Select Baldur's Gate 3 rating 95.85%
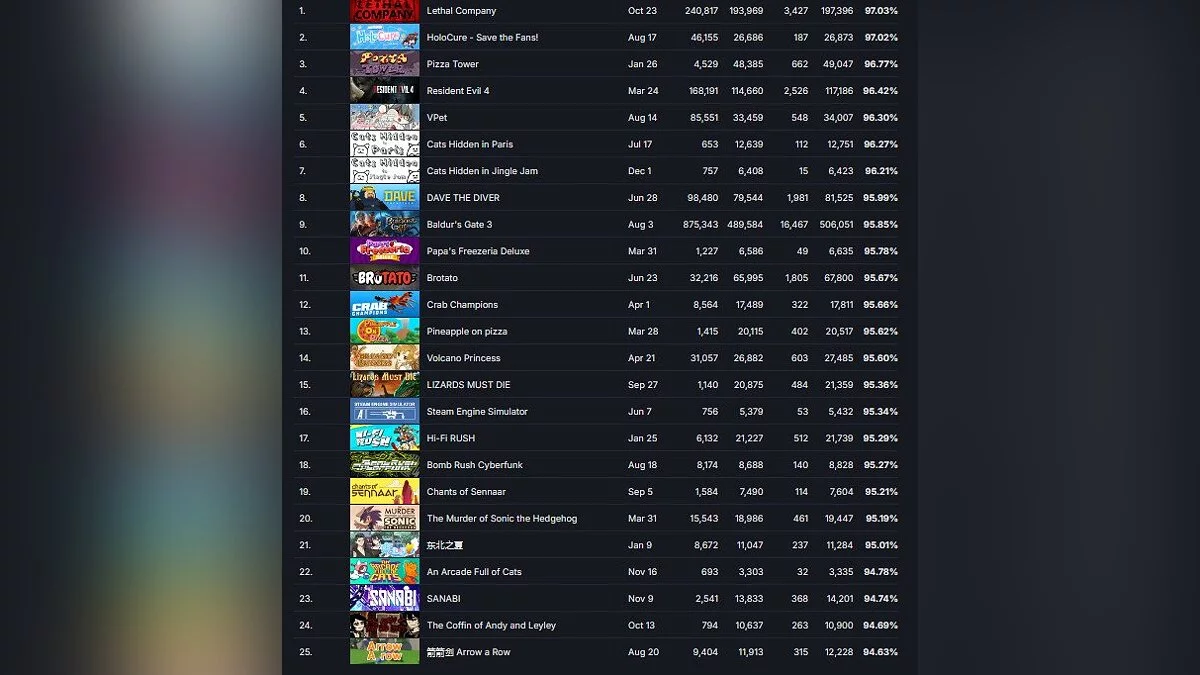This screenshot has width=1200, height=675. [881, 224]
